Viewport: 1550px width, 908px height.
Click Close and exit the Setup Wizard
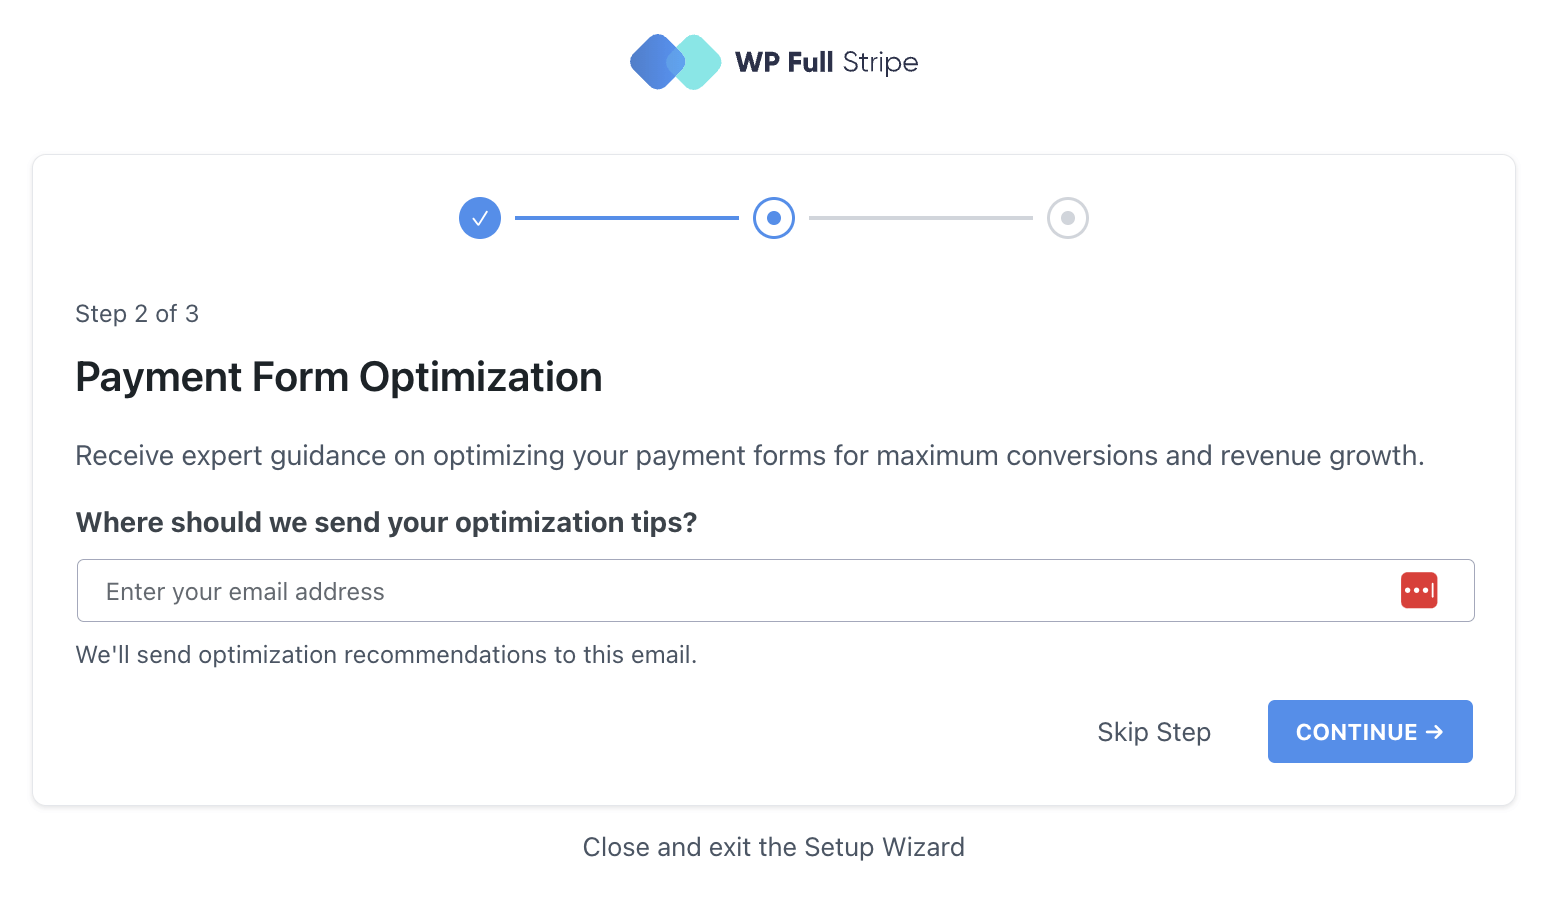773,846
